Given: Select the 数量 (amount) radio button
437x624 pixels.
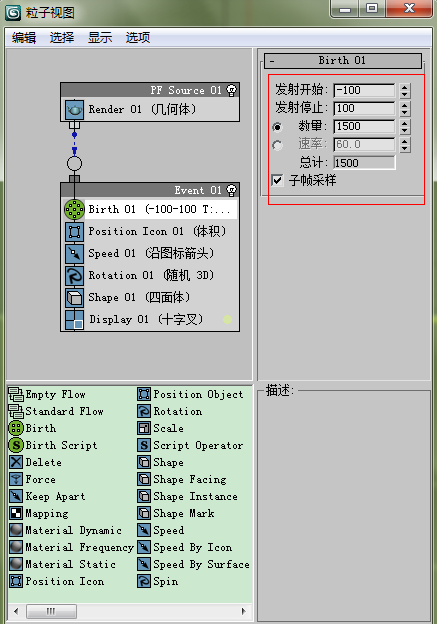Looking at the screenshot, I should (x=277, y=127).
